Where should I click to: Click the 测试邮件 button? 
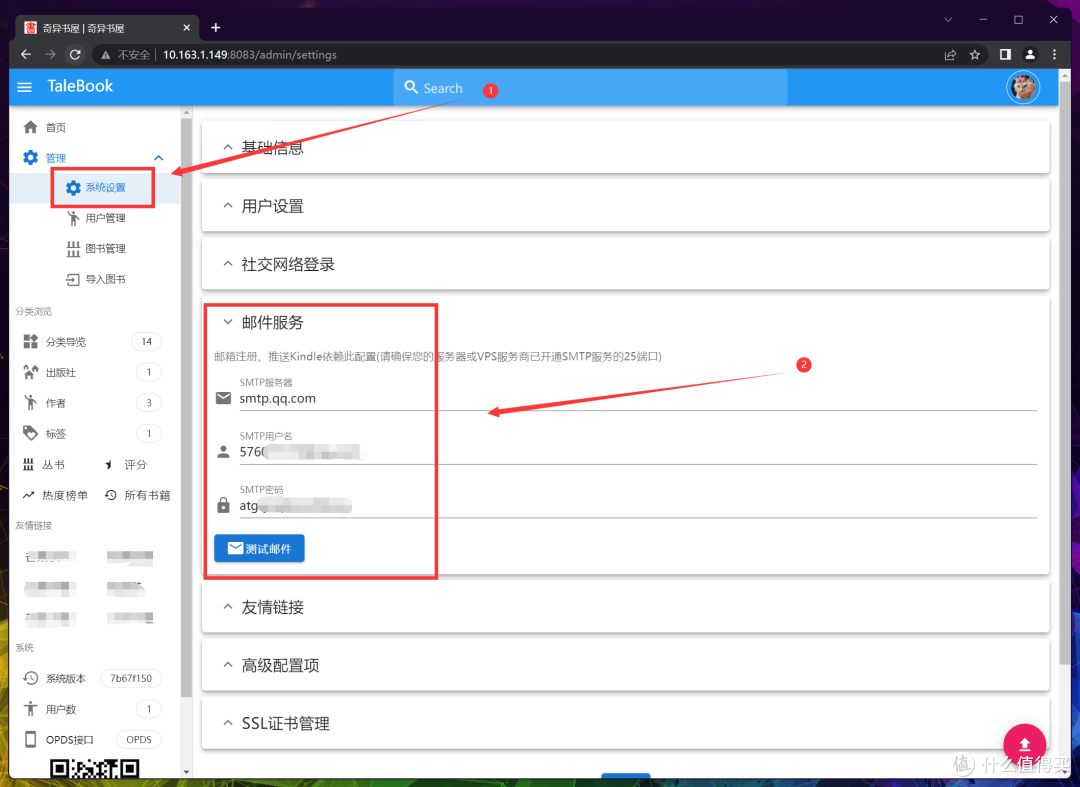pos(259,548)
